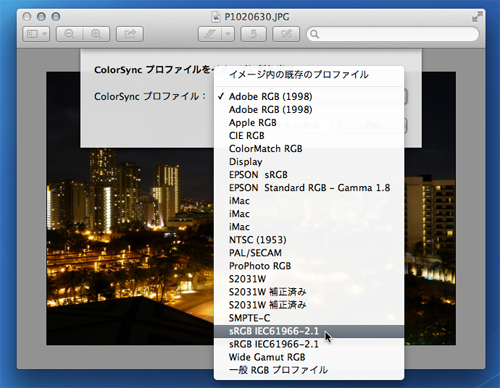
Task: Choose 一般 RGB プロファイル entry
Action: pos(309,370)
